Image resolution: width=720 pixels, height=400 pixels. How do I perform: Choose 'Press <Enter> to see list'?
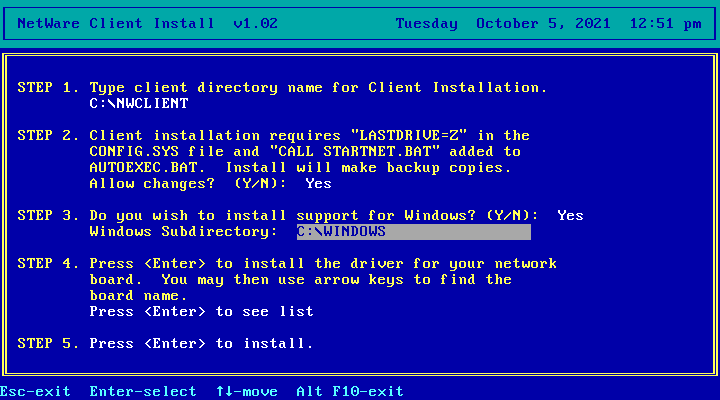(202, 312)
